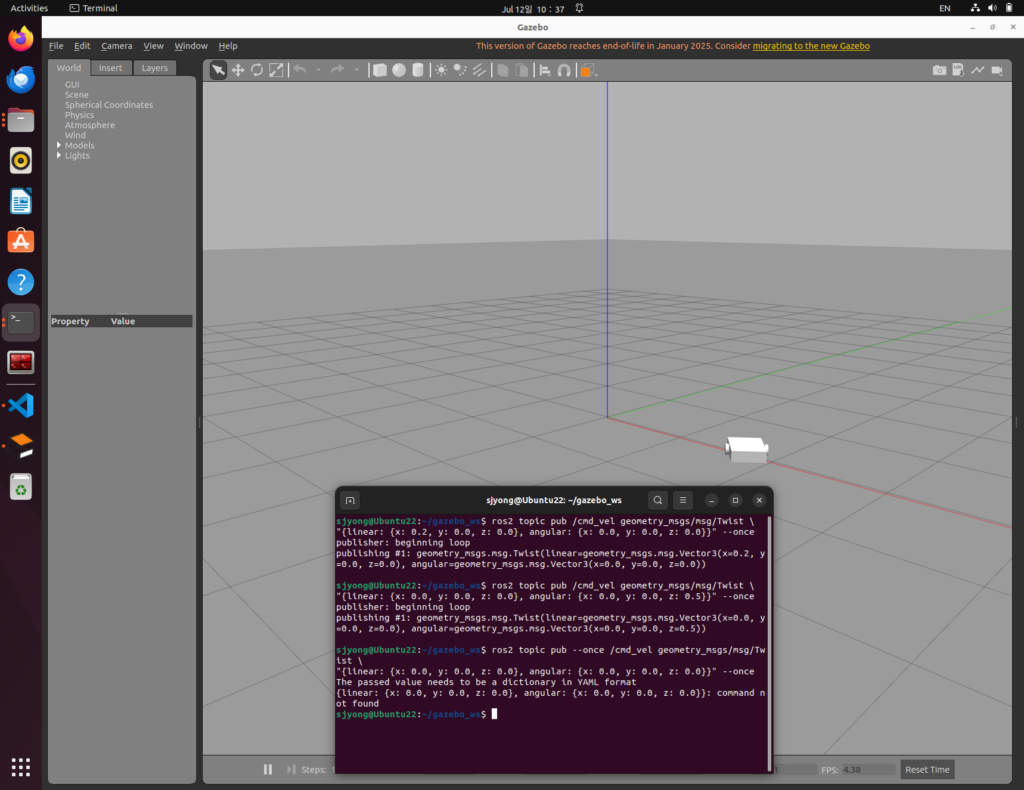1024x790 pixels.
Task: Add a point light
Action: pyautogui.click(x=441, y=70)
